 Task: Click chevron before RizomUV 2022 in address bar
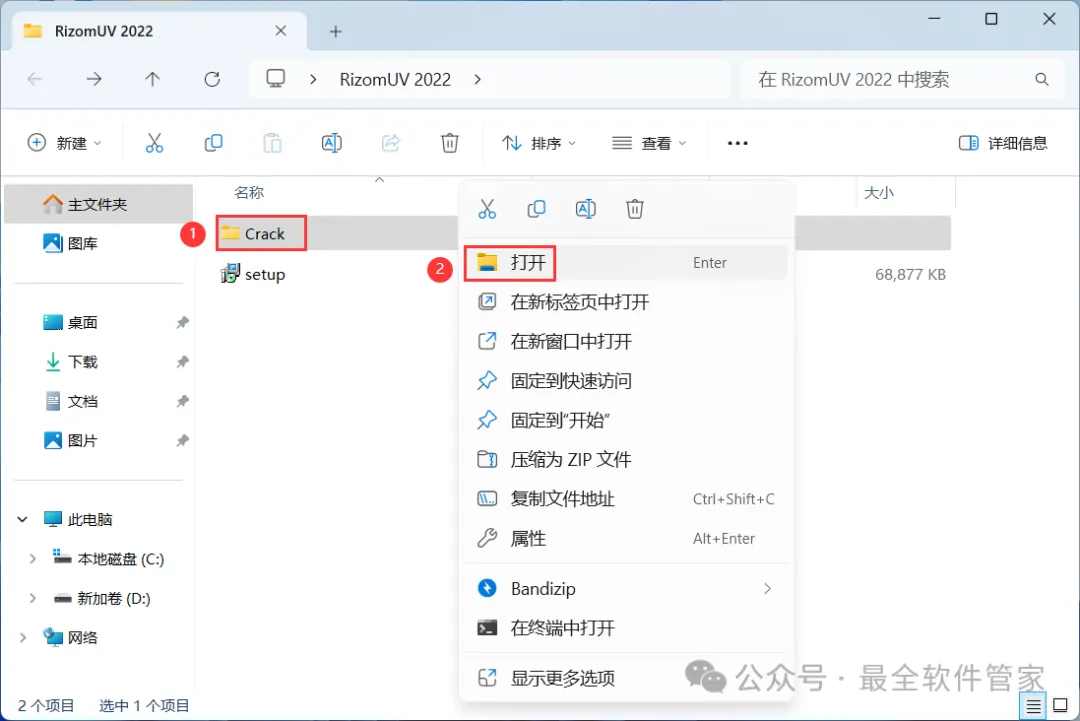(313, 79)
